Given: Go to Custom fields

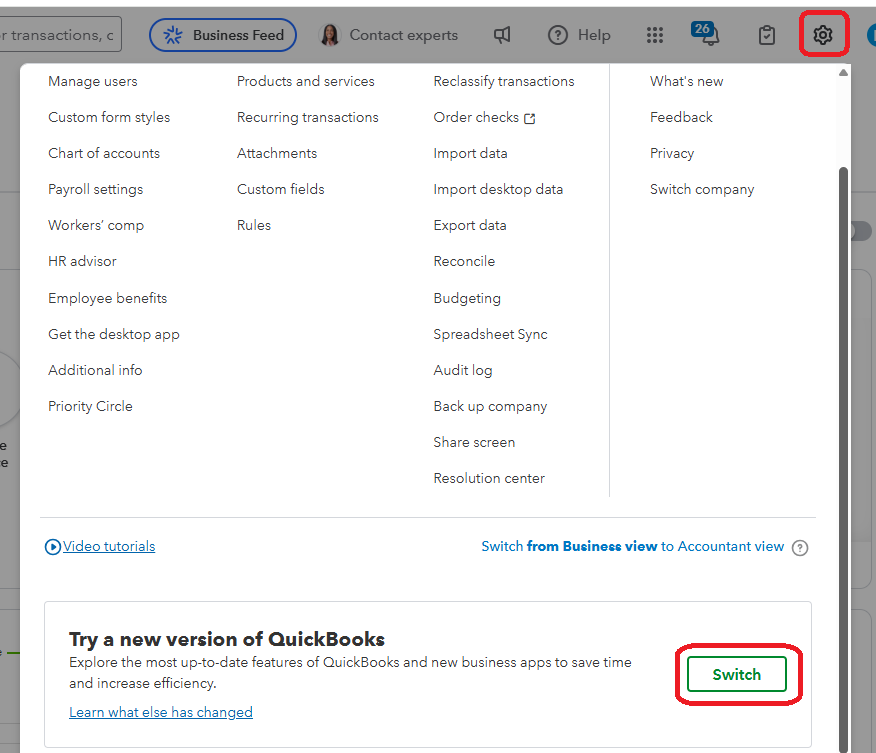Looking at the screenshot, I should pos(280,189).
